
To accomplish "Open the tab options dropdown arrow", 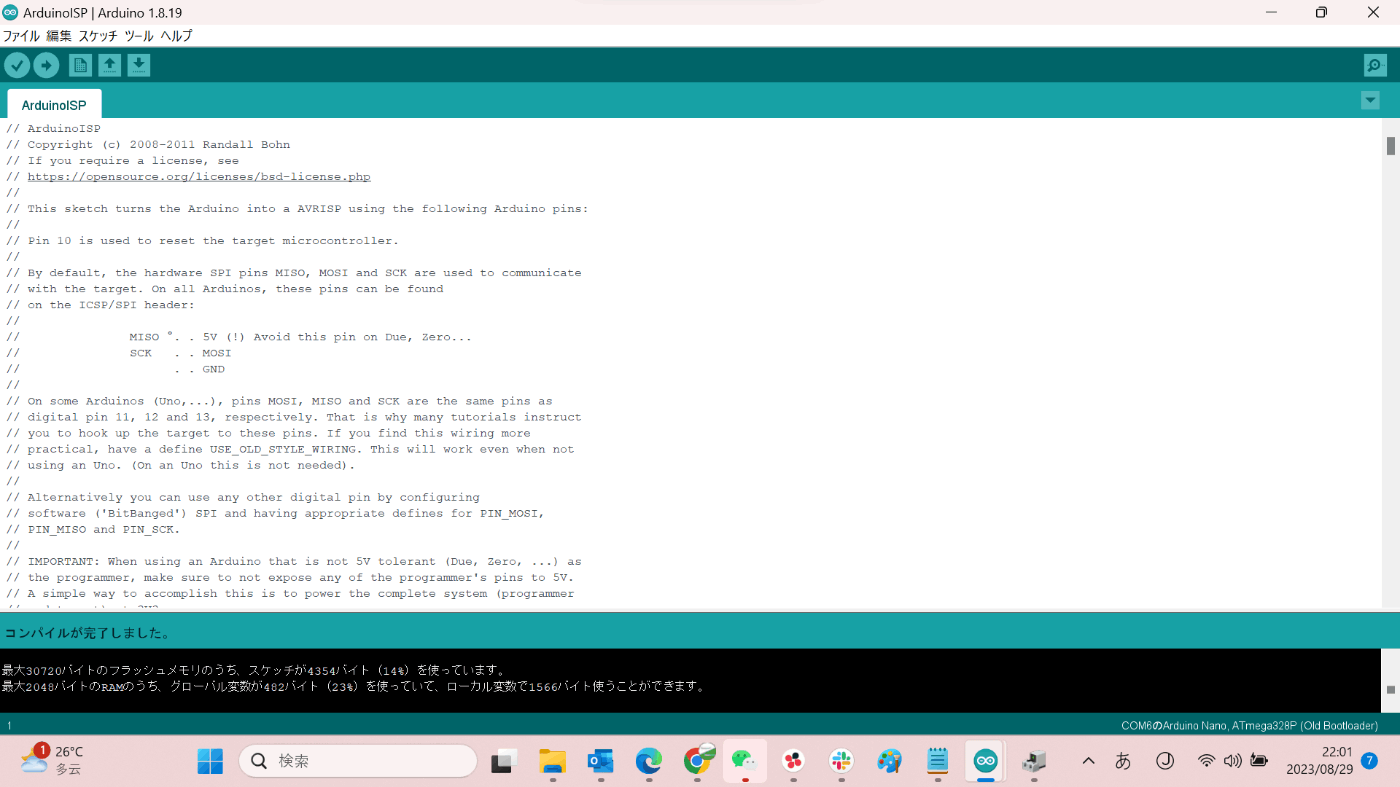I will coord(1370,100).
